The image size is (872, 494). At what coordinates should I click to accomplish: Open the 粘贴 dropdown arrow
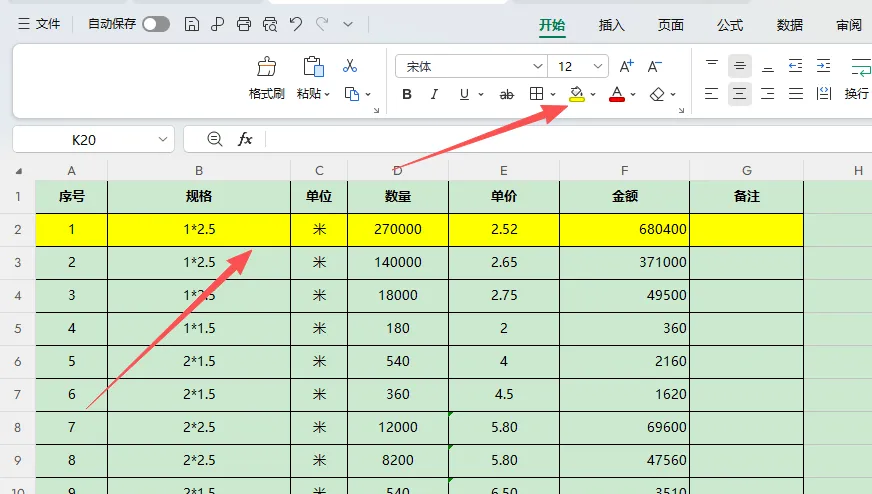[328, 94]
